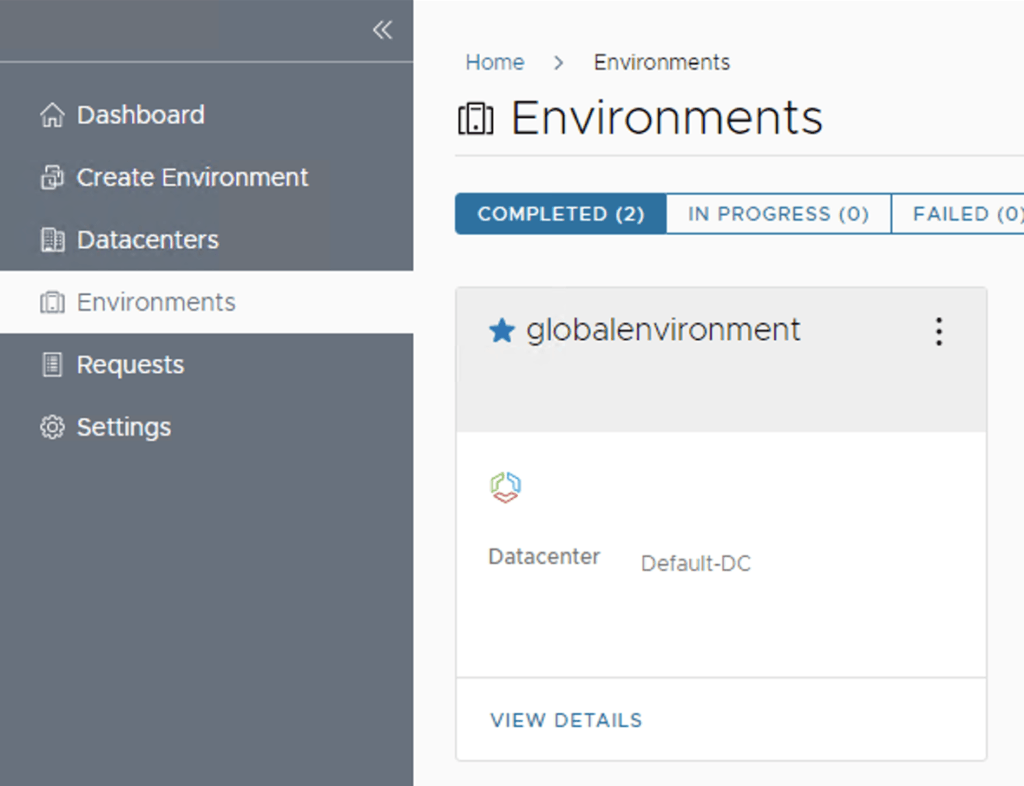Click the Create Environment icon in sidebar
The height and width of the screenshot is (786, 1024).
click(51, 178)
